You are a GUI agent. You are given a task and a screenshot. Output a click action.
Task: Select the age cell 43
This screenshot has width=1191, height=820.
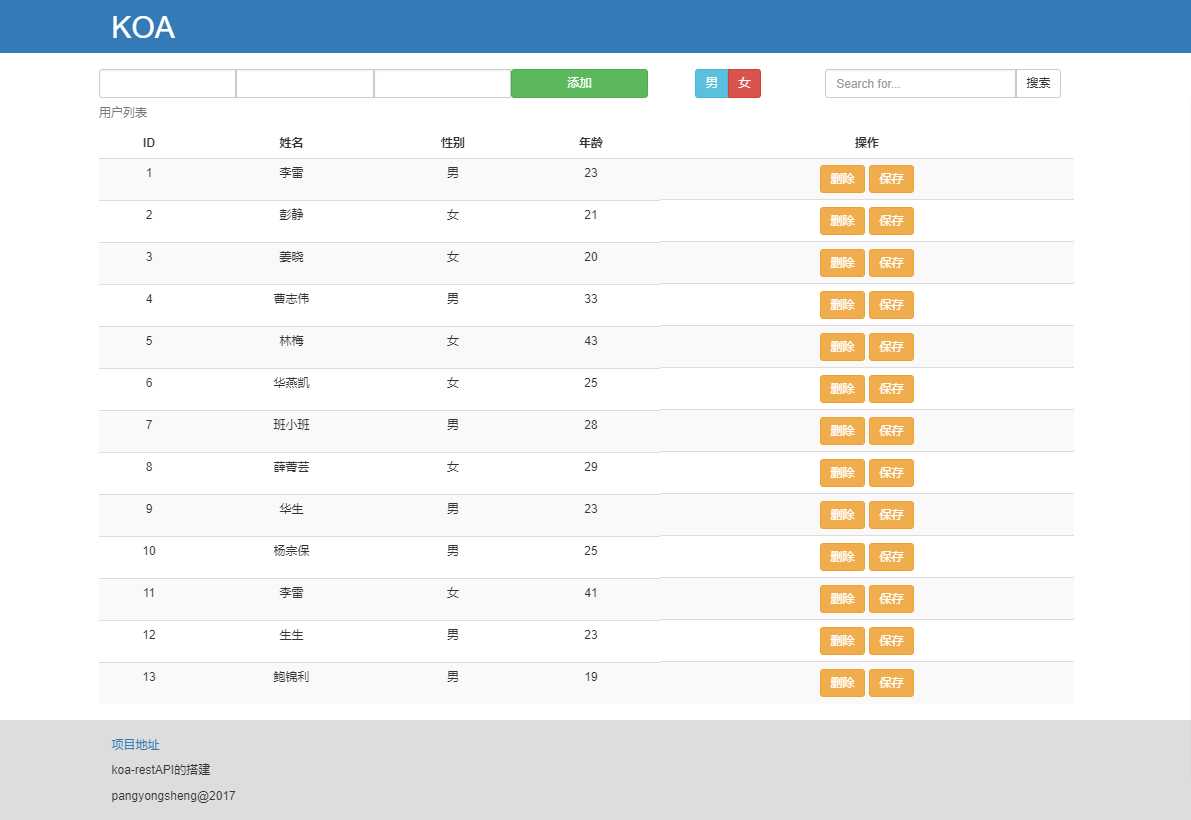click(591, 341)
